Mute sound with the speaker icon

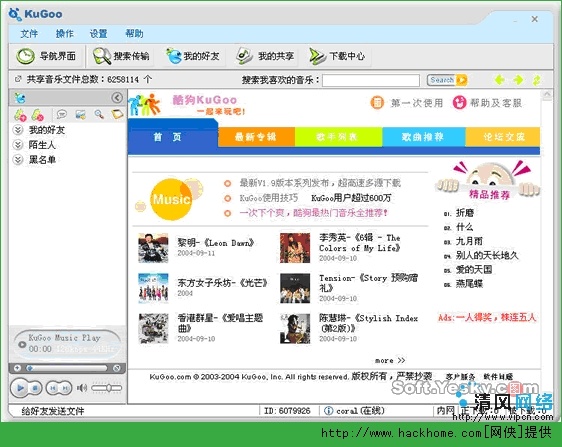pos(82,388)
